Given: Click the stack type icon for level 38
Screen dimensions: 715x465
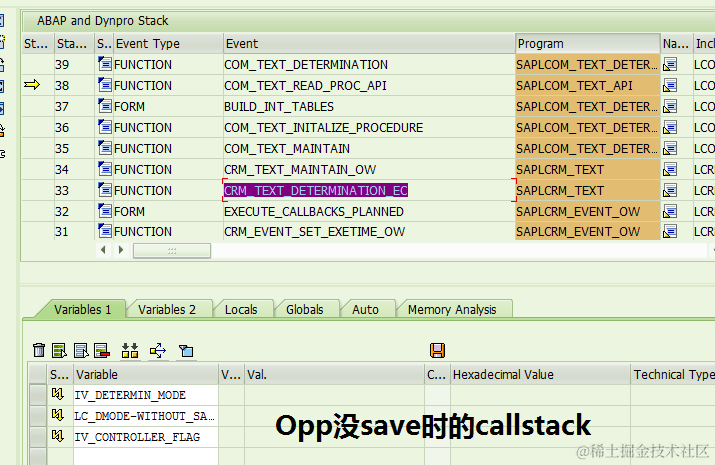Looking at the screenshot, I should pyautogui.click(x=105, y=85).
